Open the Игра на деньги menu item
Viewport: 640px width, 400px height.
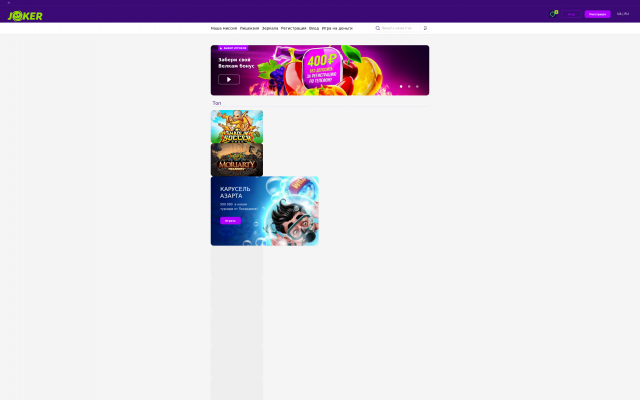click(337, 28)
